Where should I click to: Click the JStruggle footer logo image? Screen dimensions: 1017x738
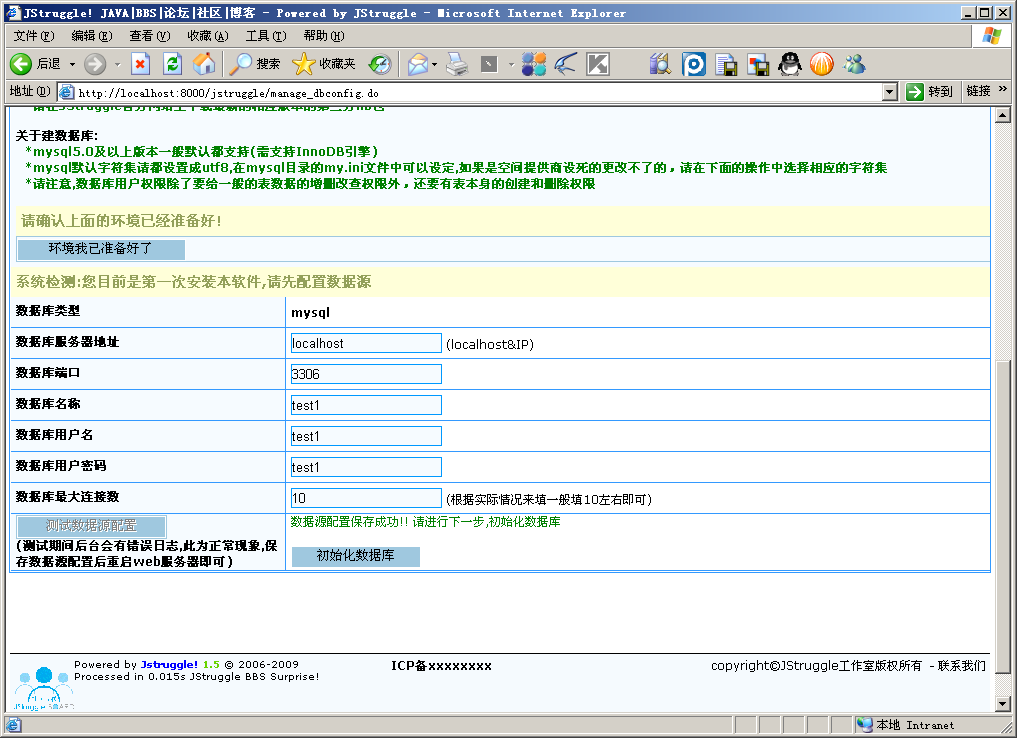pyautogui.click(x=43, y=688)
